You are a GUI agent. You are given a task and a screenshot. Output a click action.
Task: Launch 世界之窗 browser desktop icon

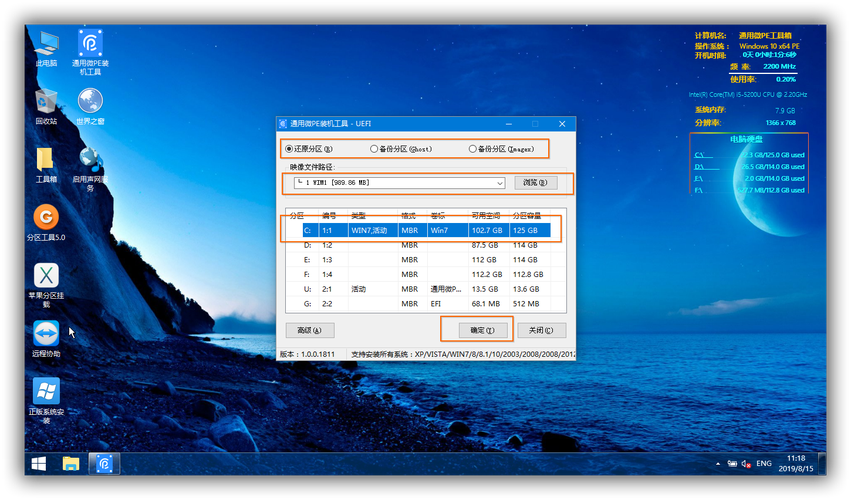click(x=90, y=106)
